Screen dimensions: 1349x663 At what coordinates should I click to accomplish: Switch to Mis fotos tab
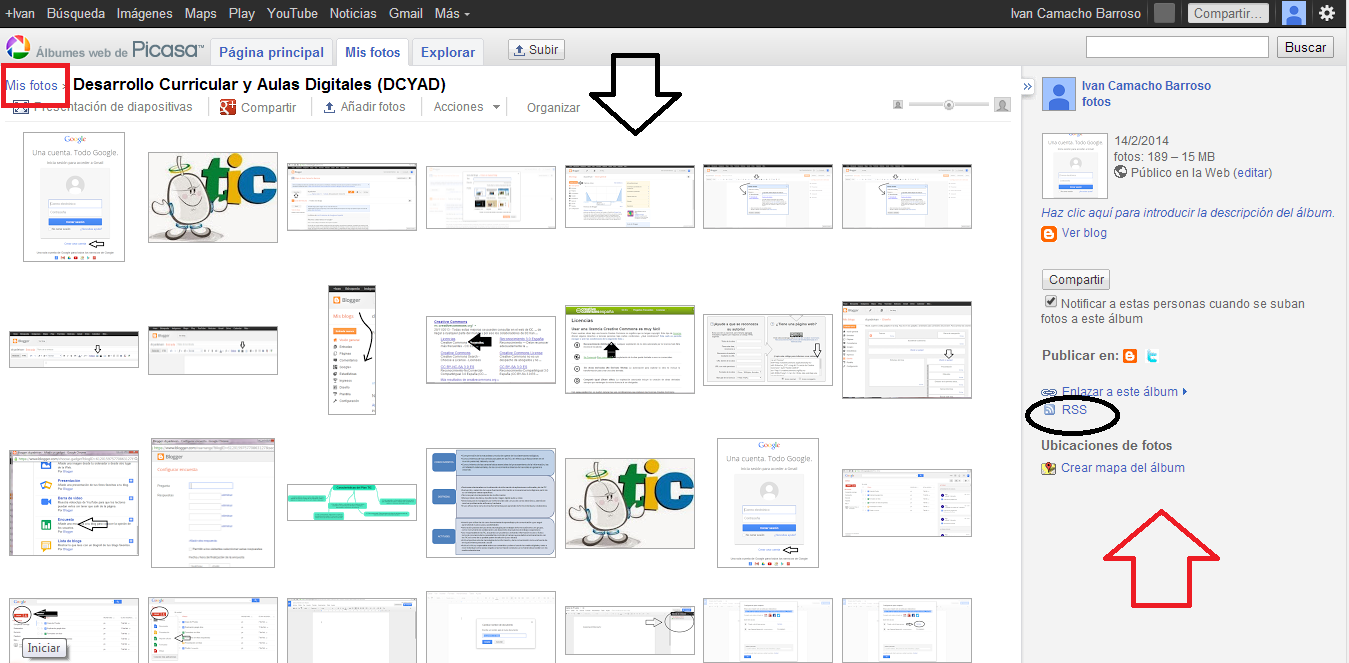pos(372,52)
